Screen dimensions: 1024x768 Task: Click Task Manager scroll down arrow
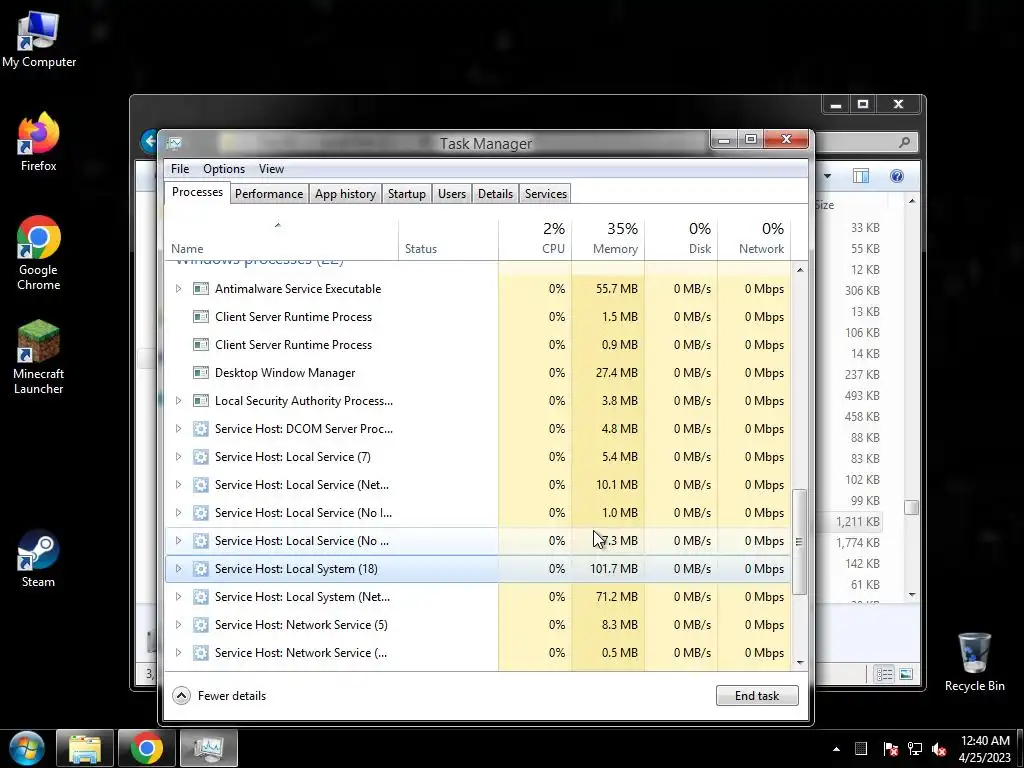(800, 662)
